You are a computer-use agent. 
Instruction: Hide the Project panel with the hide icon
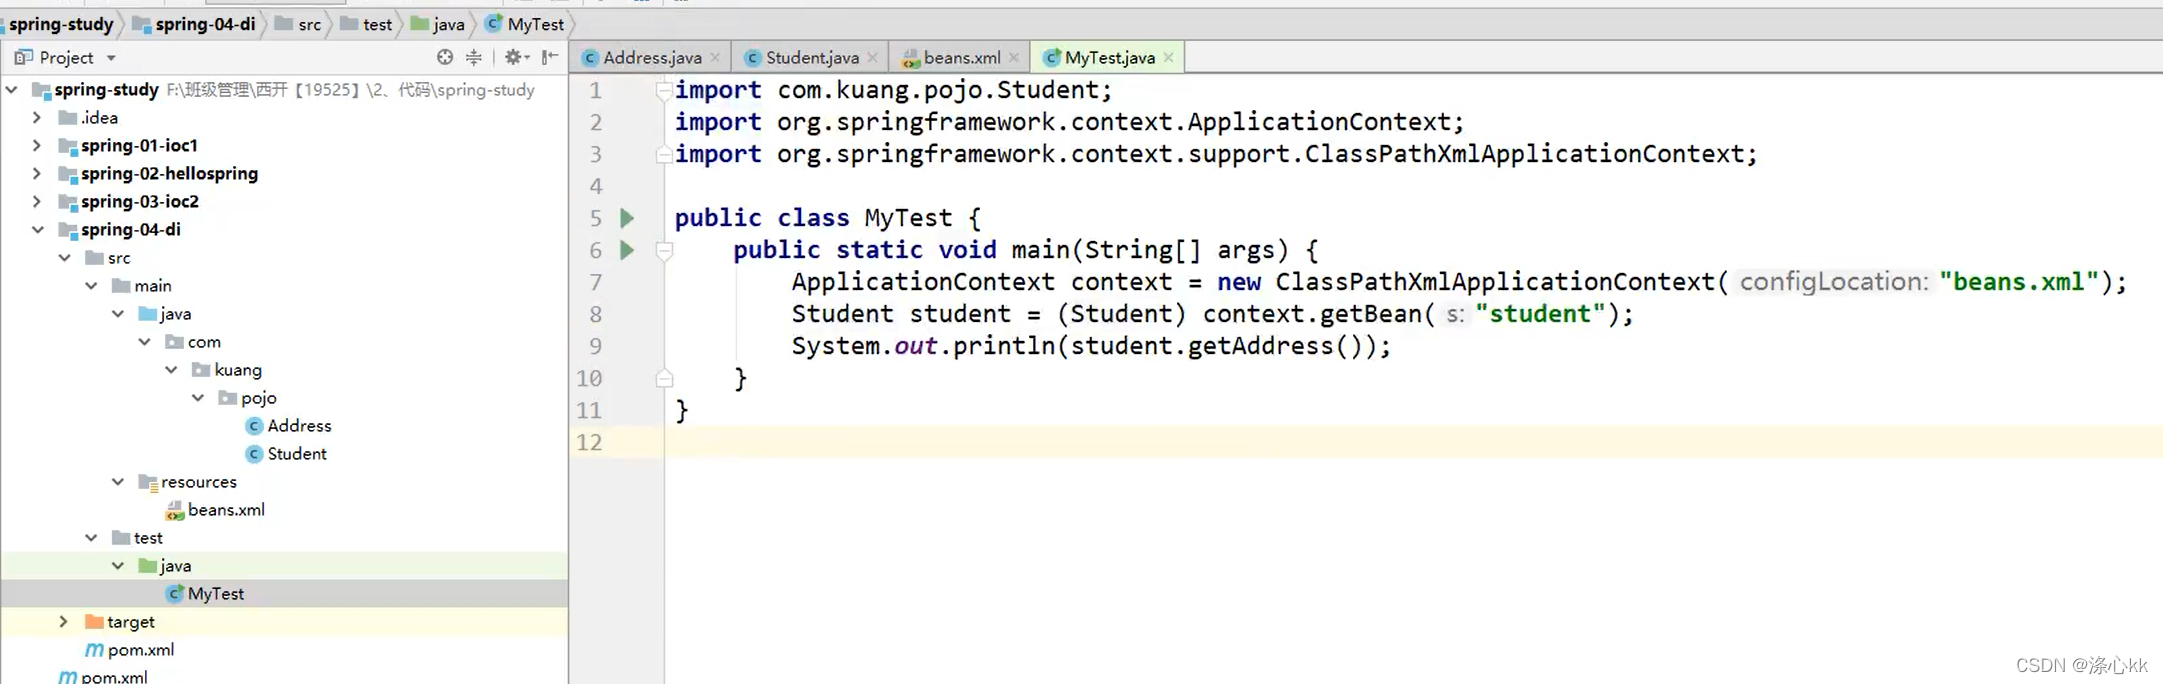pos(550,57)
